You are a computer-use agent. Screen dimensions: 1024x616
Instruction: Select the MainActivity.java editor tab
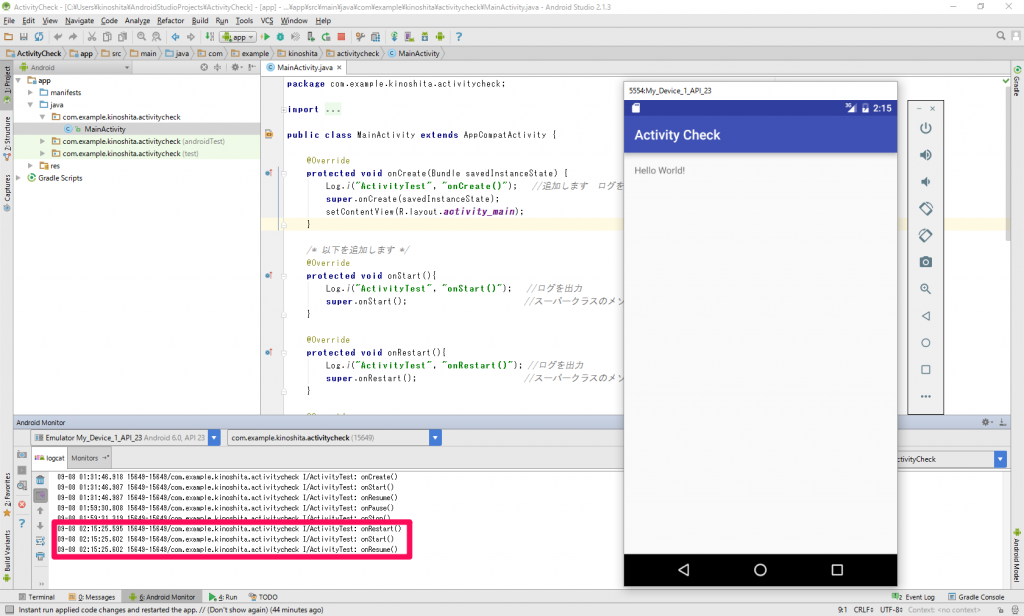pos(304,67)
